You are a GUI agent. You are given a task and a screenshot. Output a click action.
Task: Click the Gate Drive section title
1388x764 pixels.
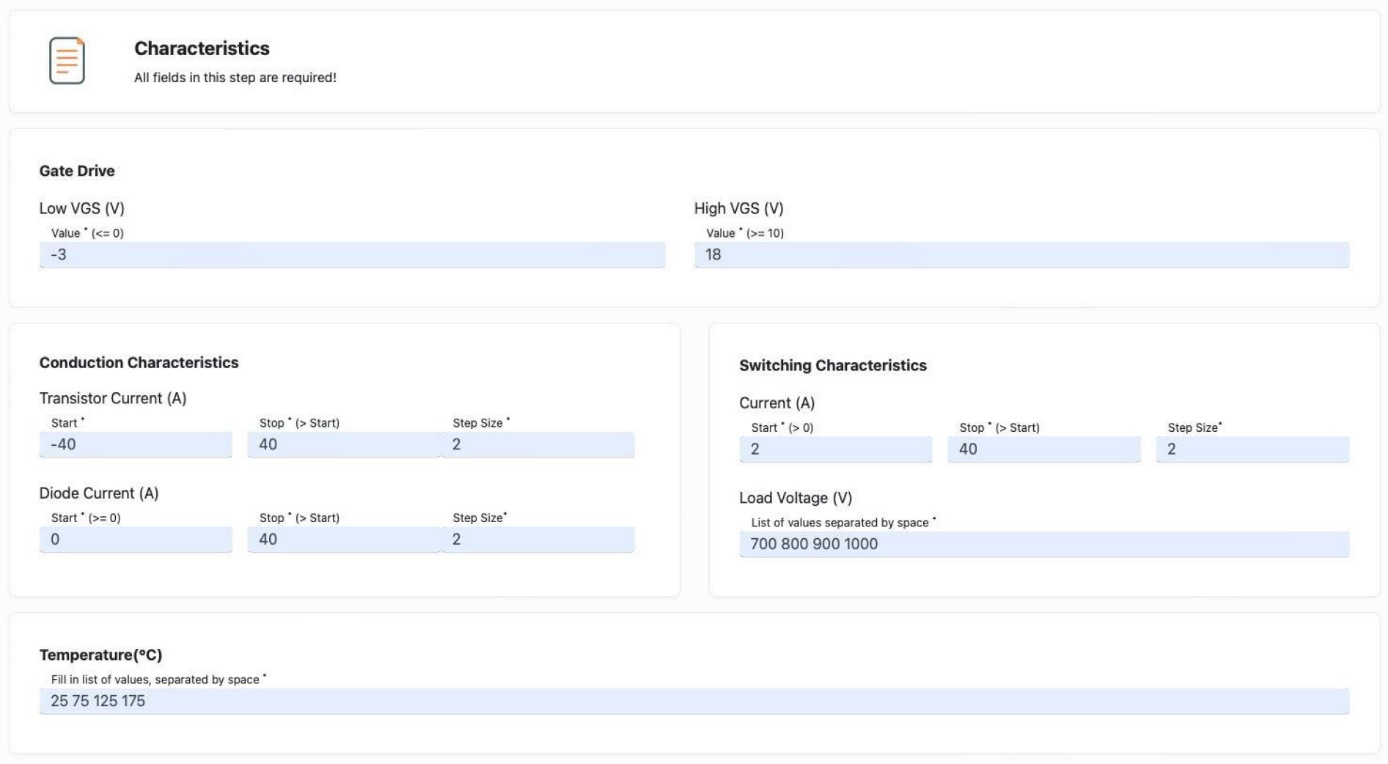coord(77,171)
